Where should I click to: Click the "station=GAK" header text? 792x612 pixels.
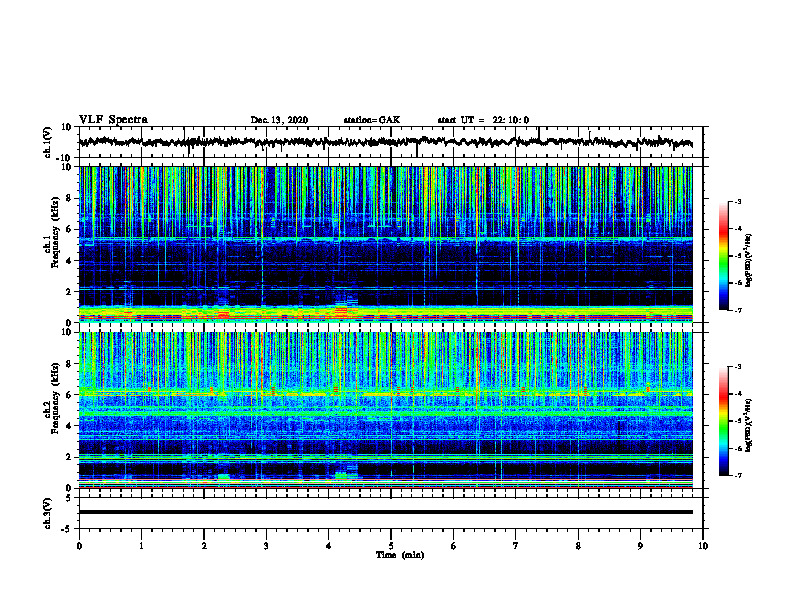coord(372,120)
